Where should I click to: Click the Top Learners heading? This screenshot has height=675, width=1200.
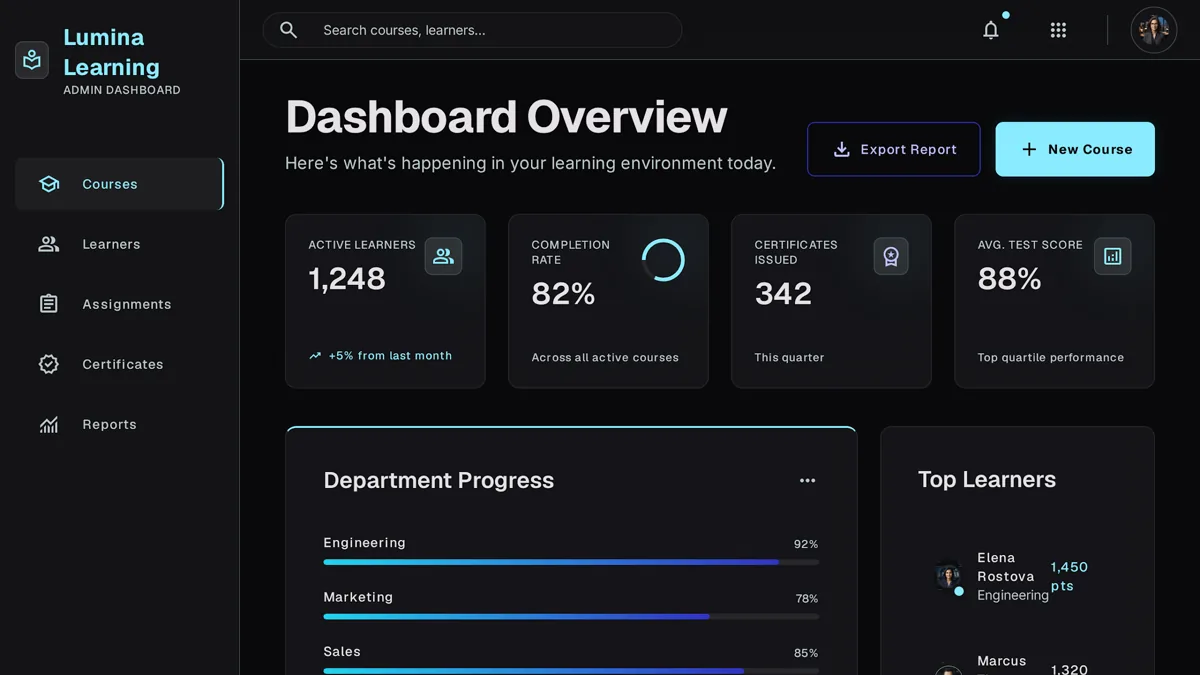[987, 480]
